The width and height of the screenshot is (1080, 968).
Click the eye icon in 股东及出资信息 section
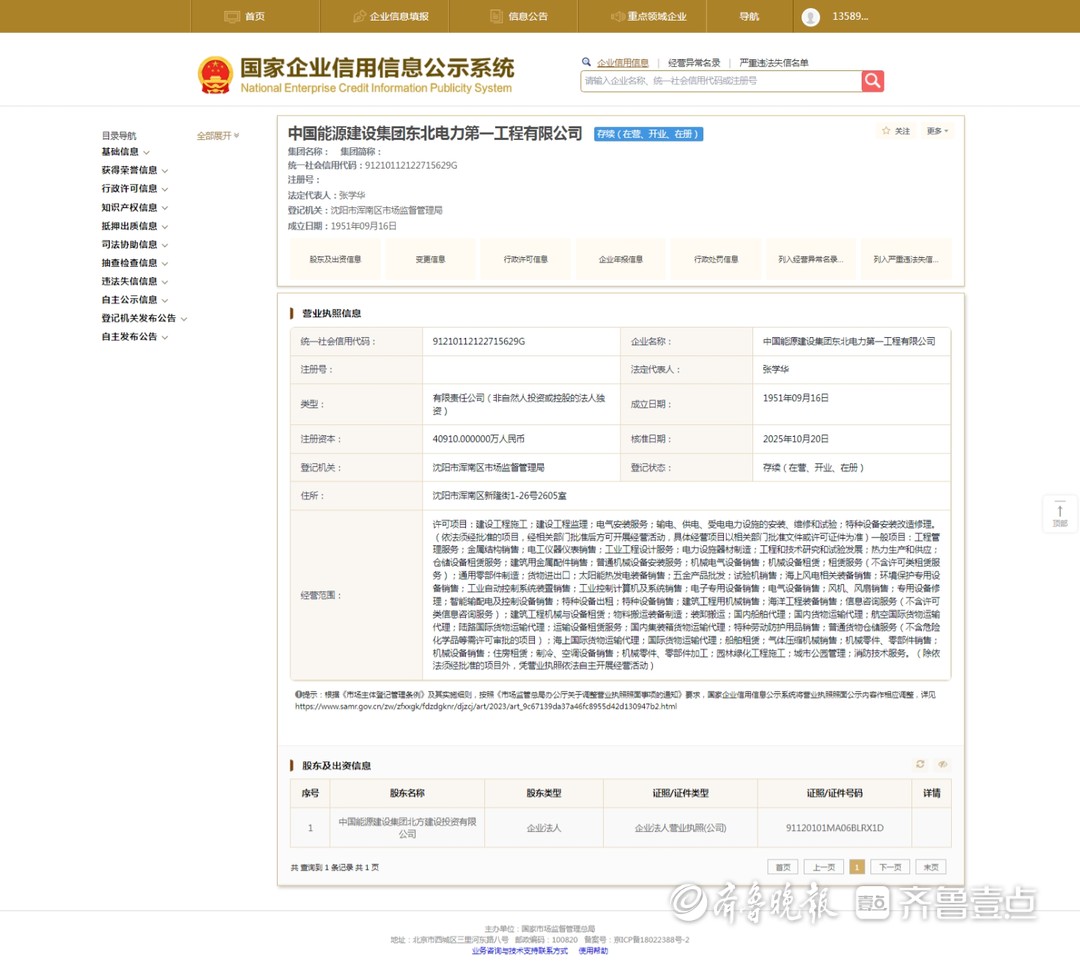[942, 764]
